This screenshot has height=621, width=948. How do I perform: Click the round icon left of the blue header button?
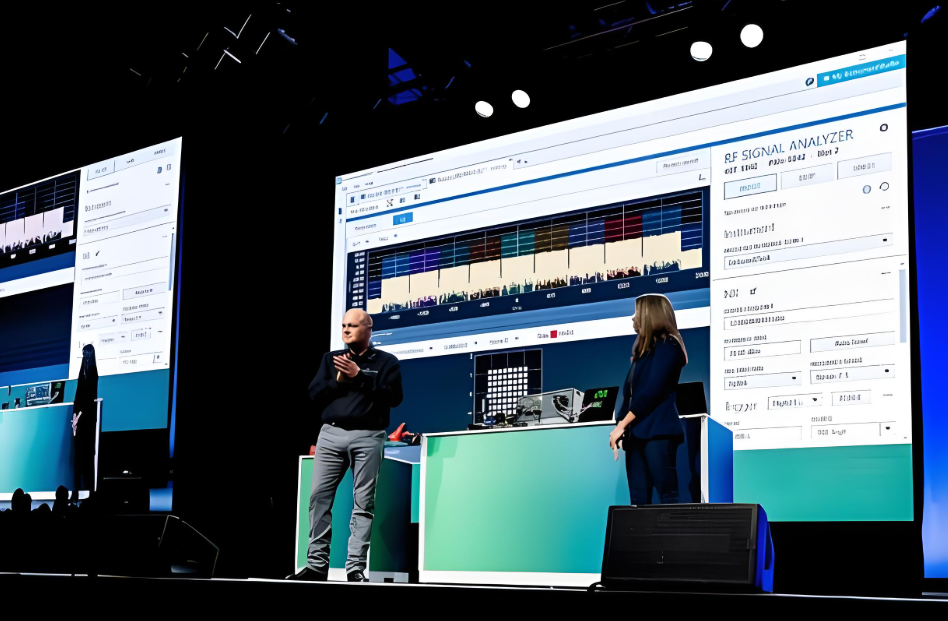pos(809,82)
